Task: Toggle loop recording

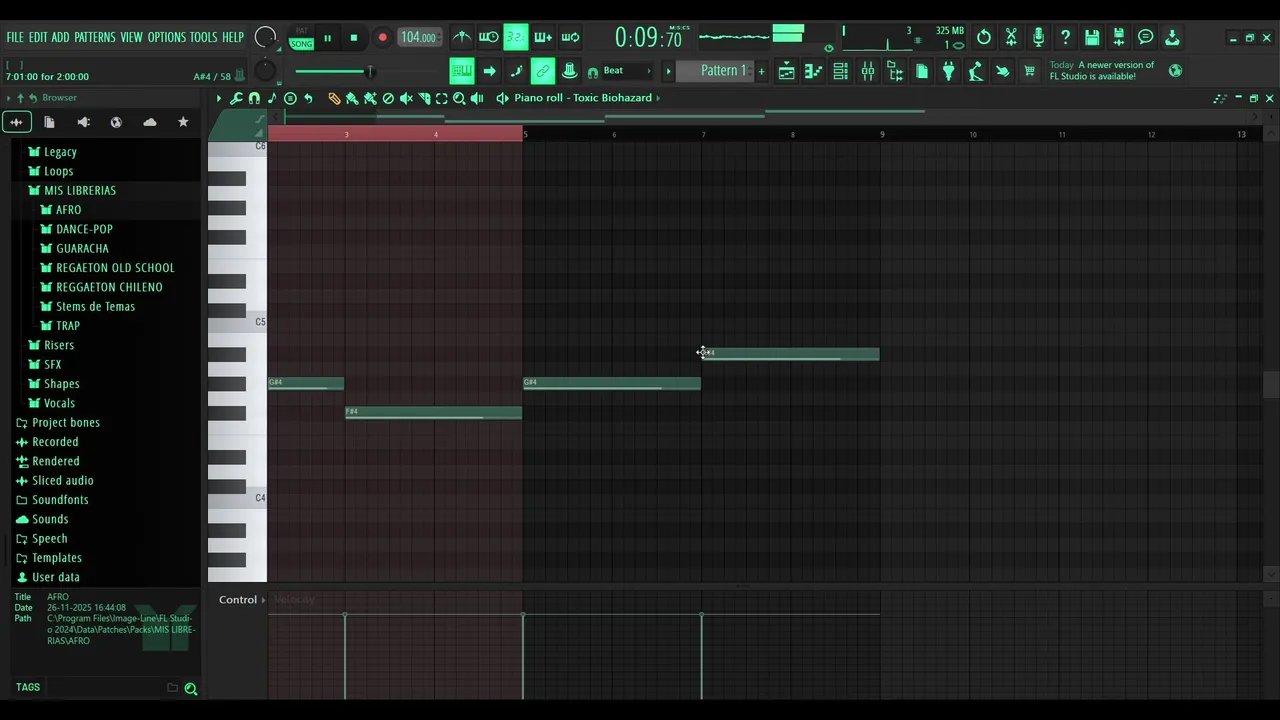Action: pos(570,38)
